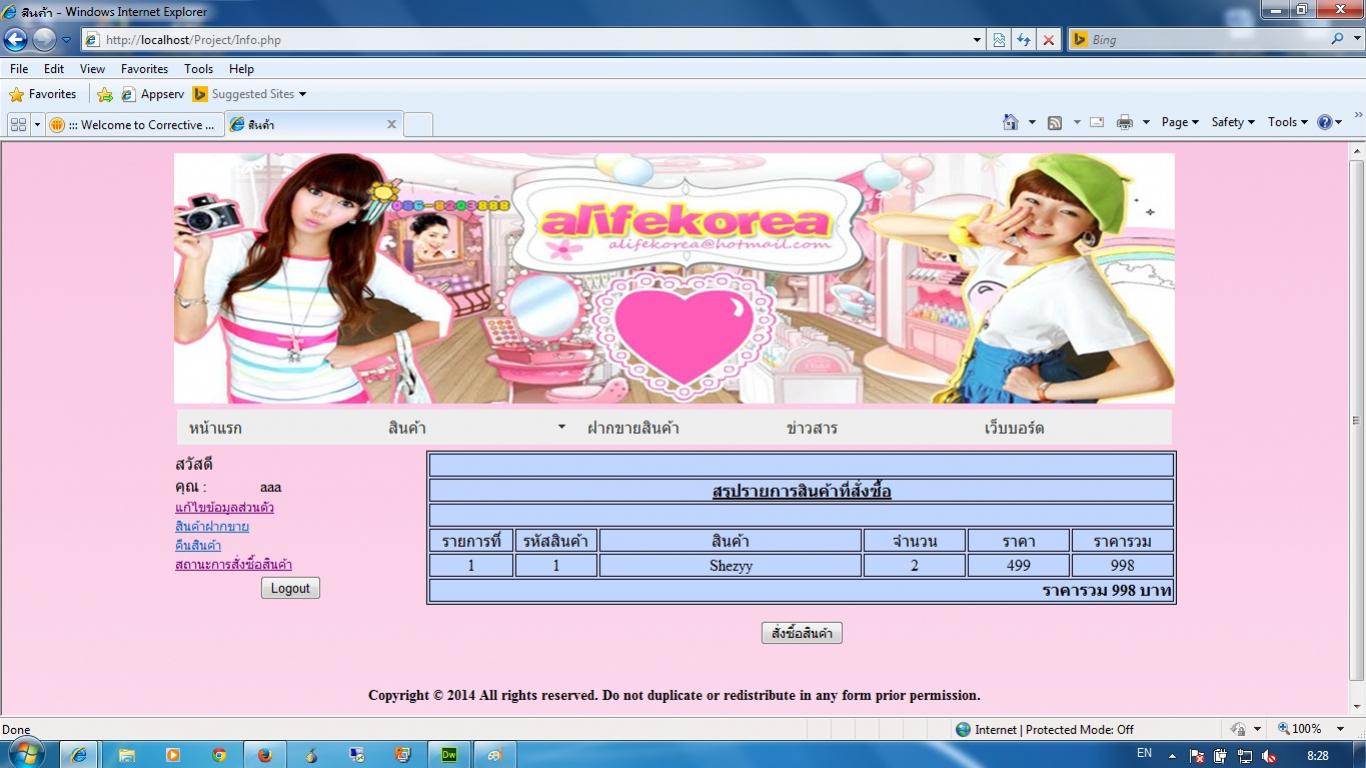The width and height of the screenshot is (1366, 768).
Task: Click the RSS Feeds icon
Action: click(x=1055, y=122)
